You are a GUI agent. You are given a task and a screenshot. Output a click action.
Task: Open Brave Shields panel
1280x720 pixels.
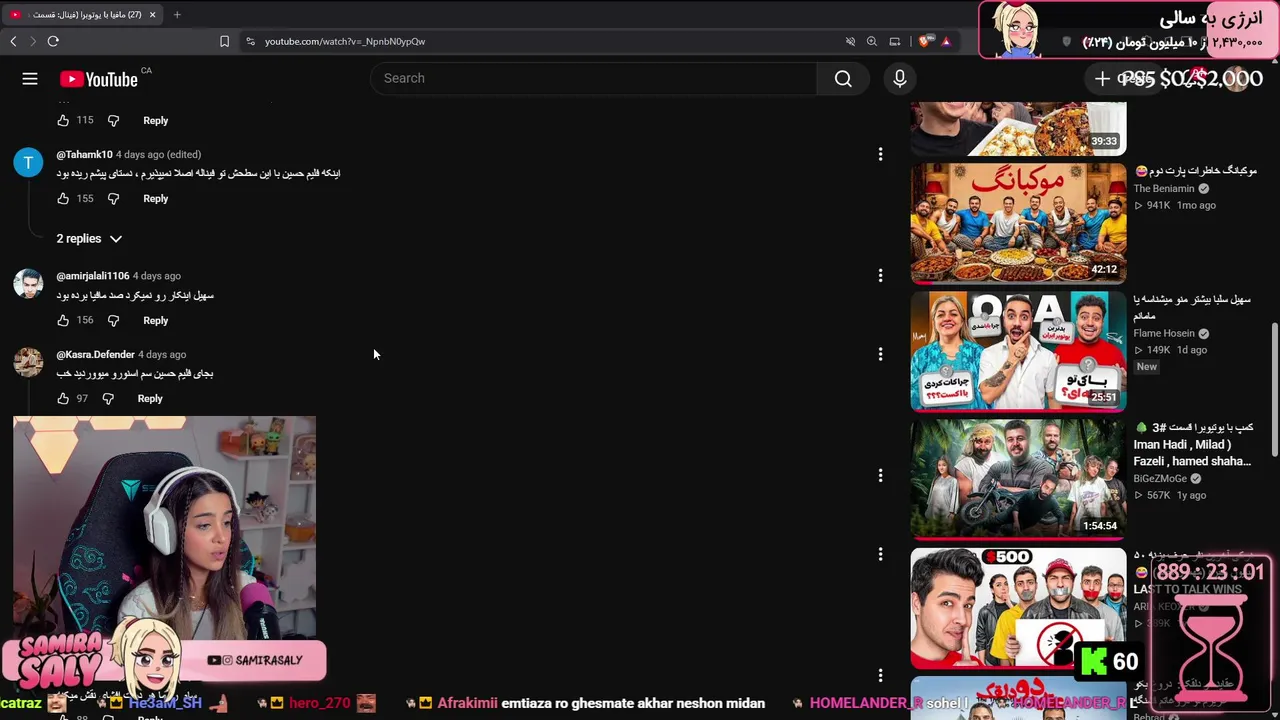pyautogui.click(x=924, y=41)
